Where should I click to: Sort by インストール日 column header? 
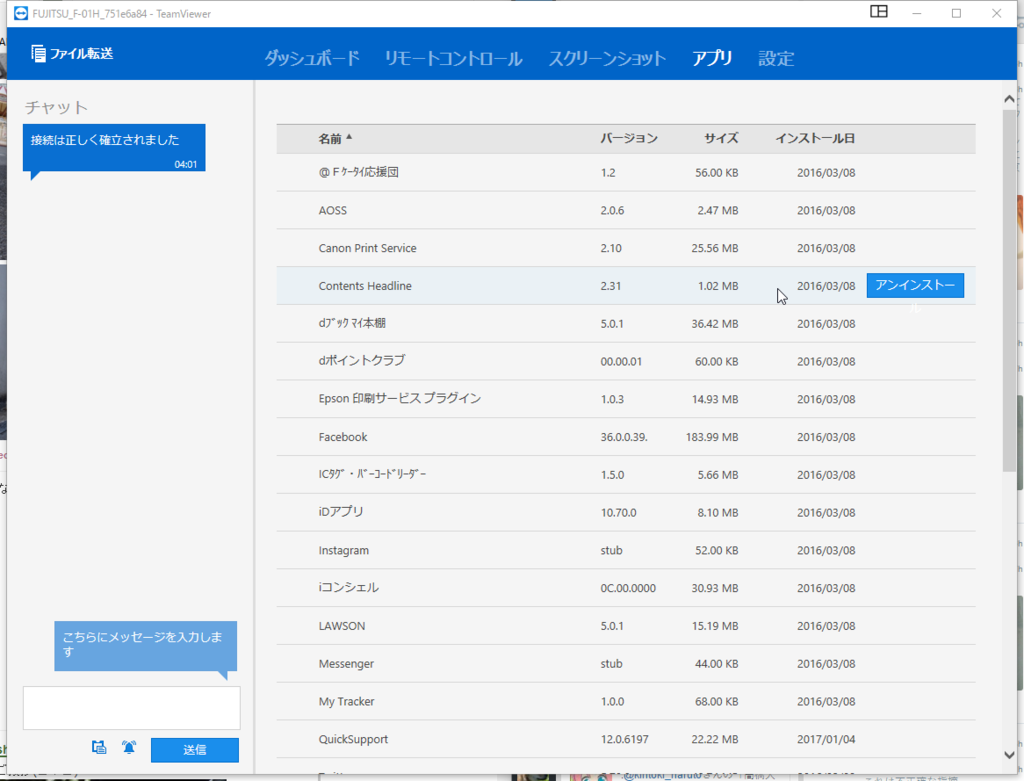tap(815, 138)
